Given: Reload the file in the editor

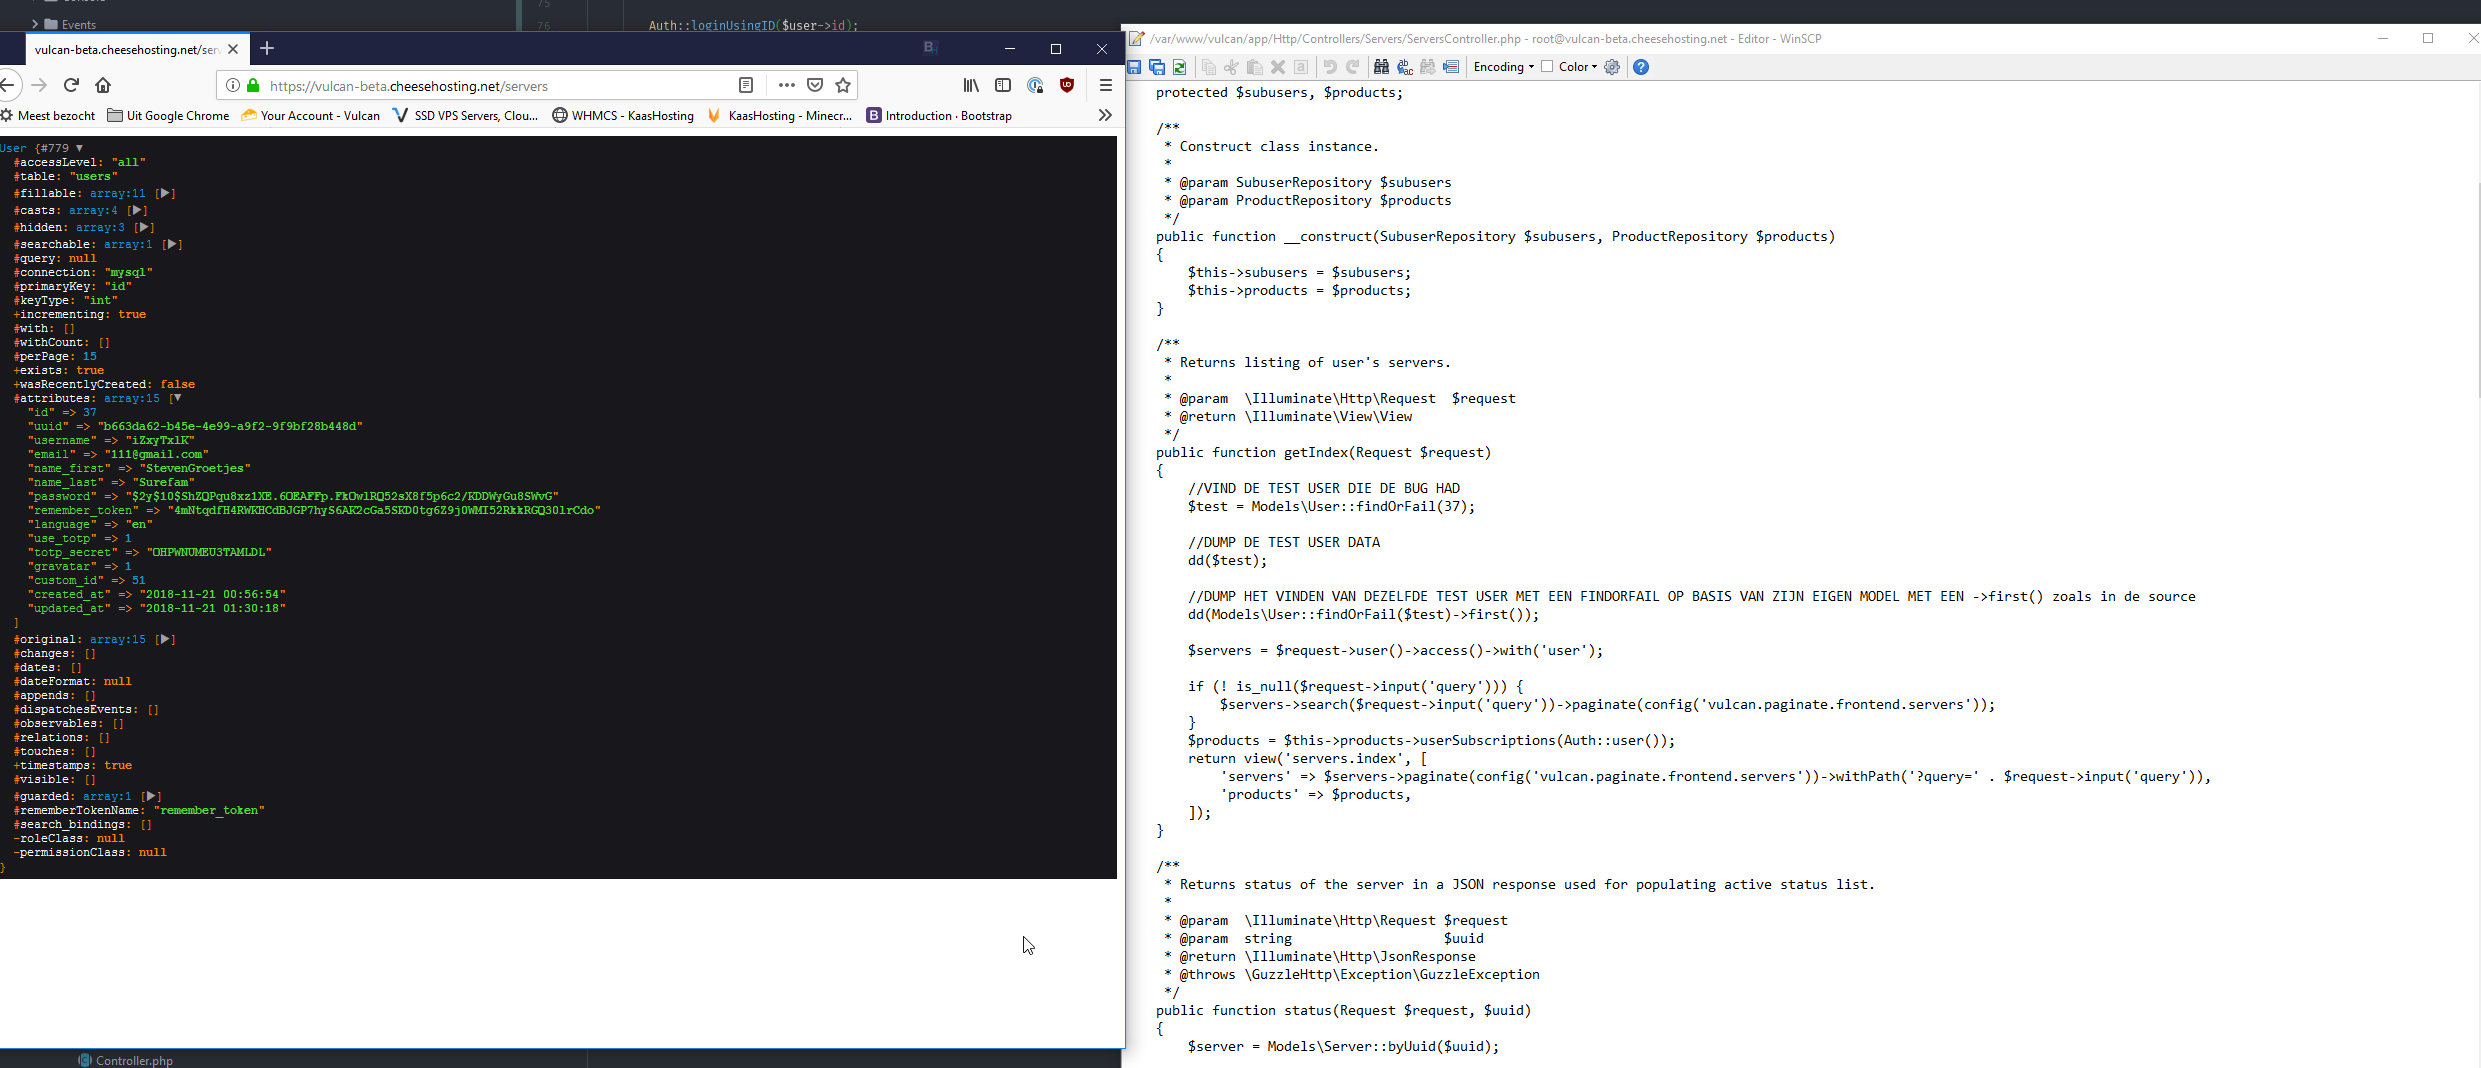Looking at the screenshot, I should 1180,67.
